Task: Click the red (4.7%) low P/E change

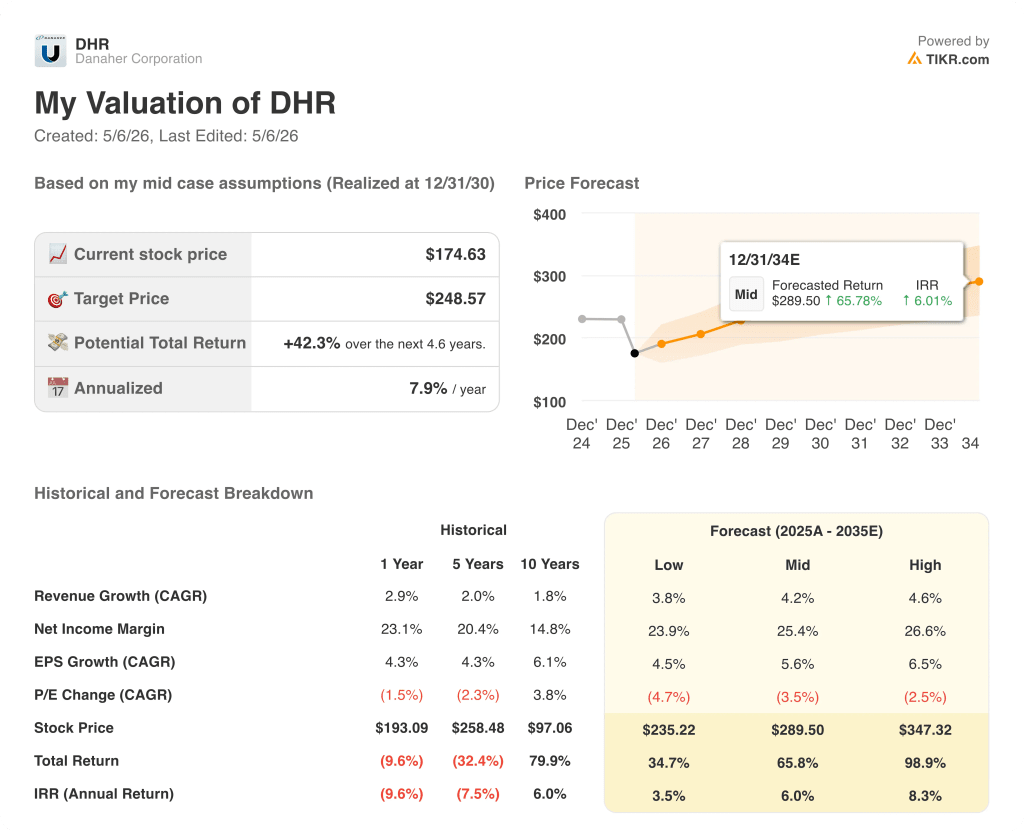Action: (x=669, y=697)
